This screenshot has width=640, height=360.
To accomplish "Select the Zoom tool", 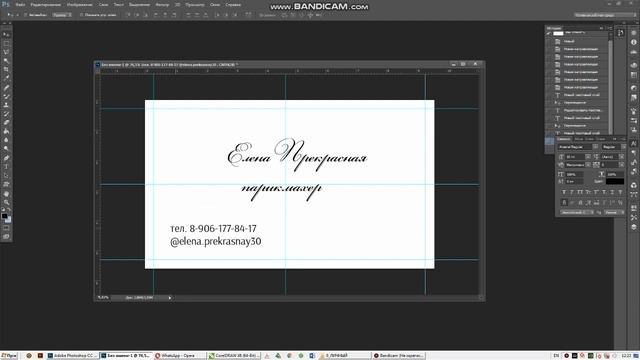I will (6, 202).
